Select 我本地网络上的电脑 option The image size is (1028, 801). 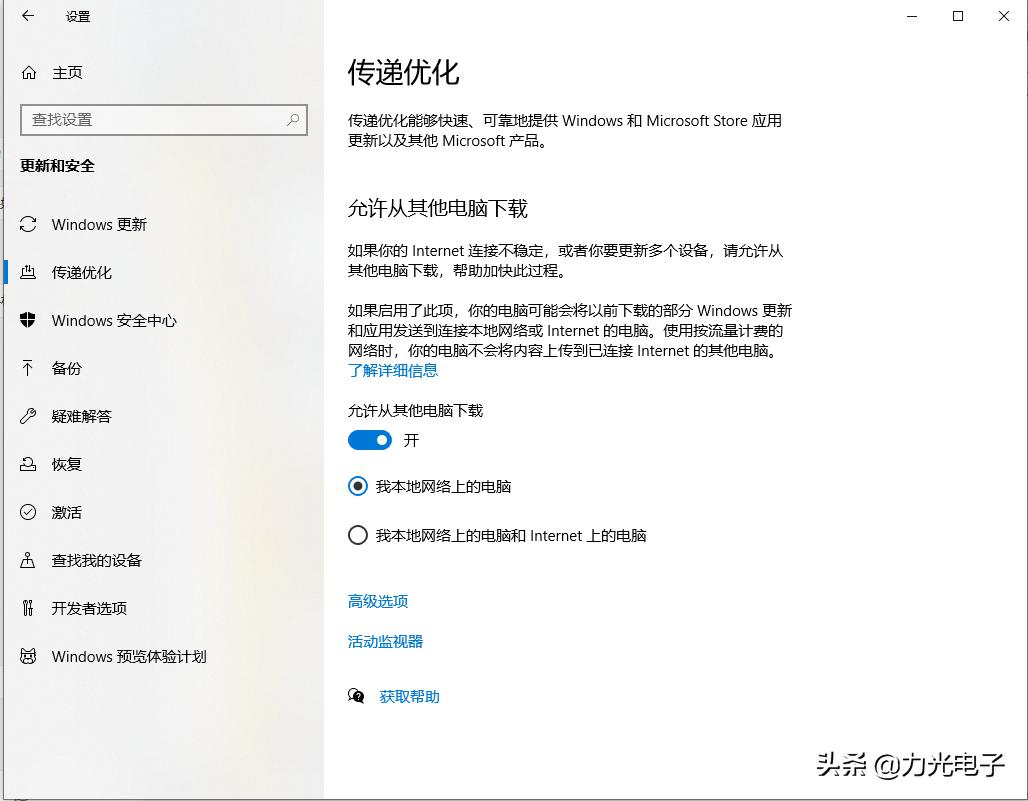coord(358,486)
